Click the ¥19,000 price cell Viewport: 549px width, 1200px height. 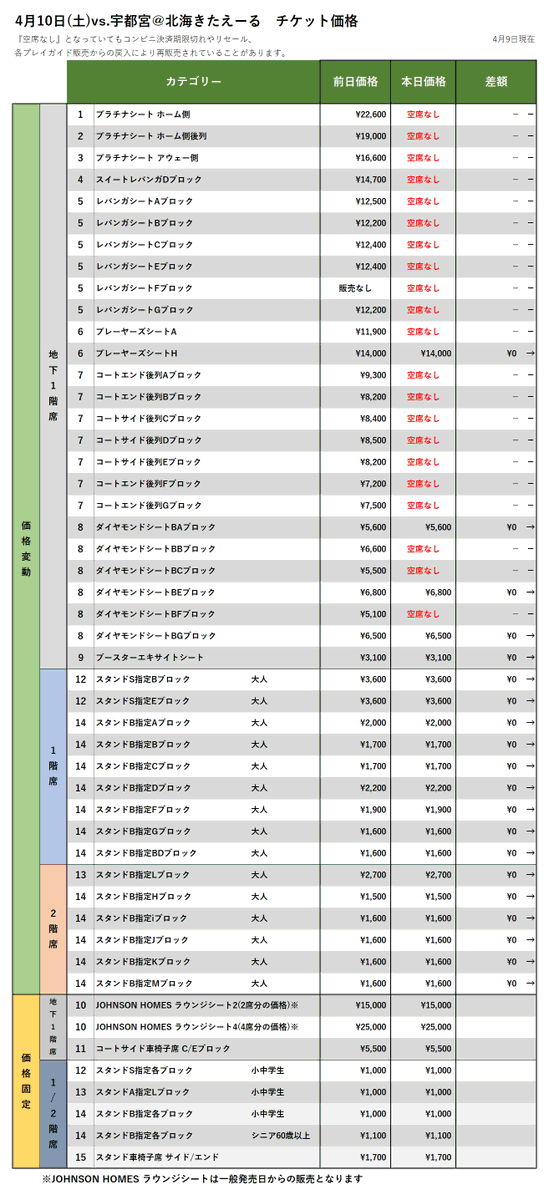(371, 136)
